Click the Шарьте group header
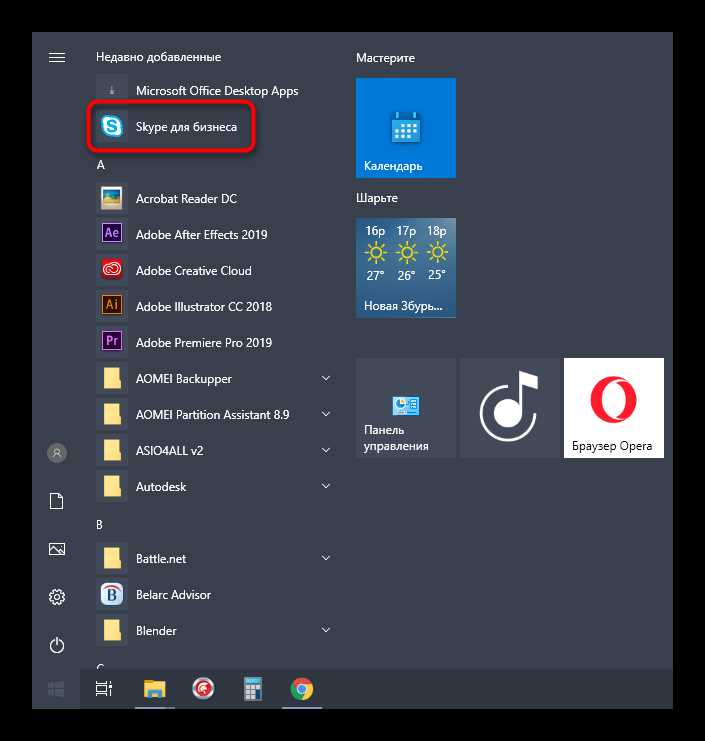 pos(377,198)
